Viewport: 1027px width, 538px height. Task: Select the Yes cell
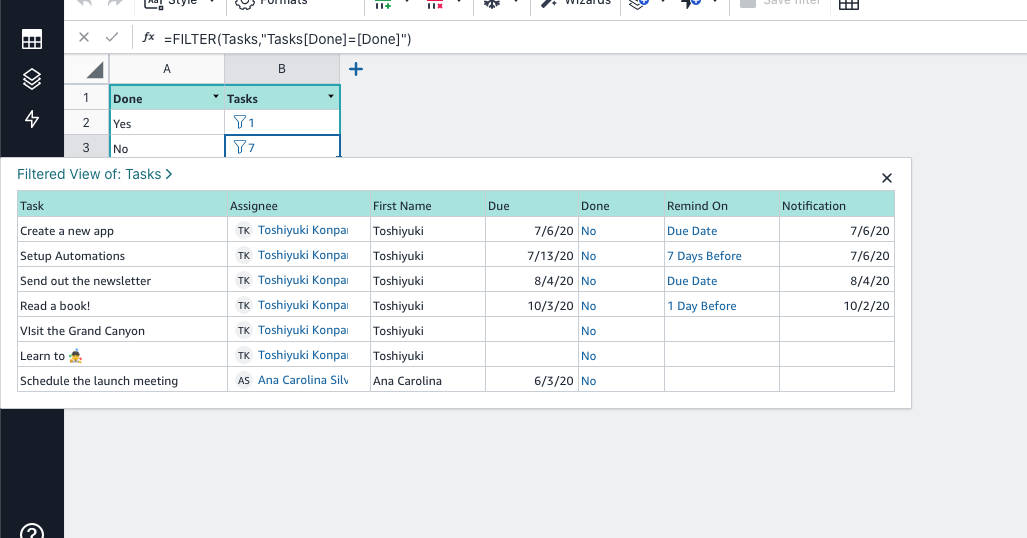pos(167,123)
